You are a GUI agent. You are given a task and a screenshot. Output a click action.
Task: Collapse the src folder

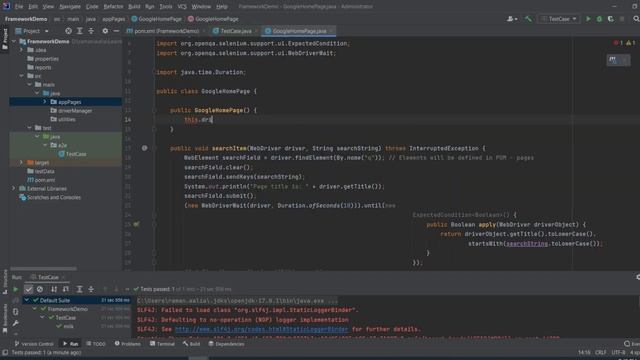pos(22,76)
